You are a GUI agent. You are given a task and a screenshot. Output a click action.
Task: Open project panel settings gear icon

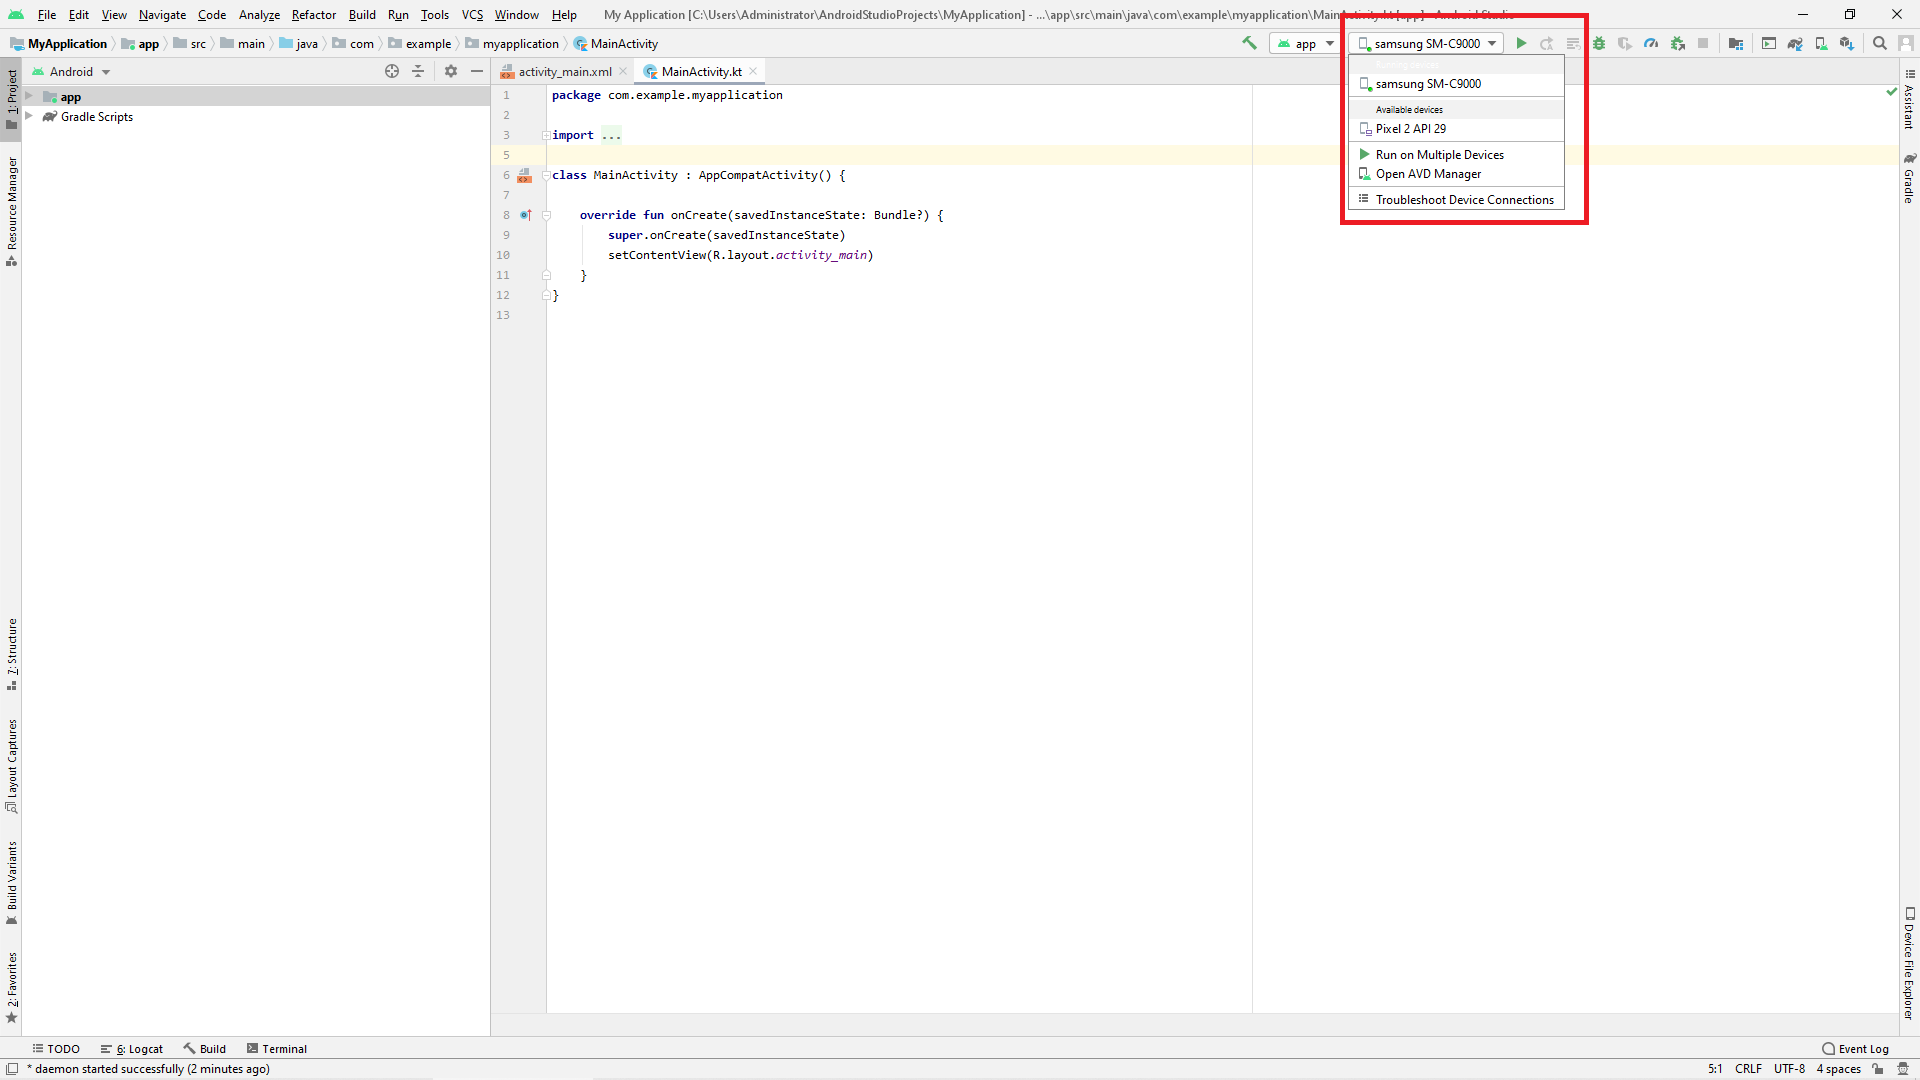coord(451,71)
